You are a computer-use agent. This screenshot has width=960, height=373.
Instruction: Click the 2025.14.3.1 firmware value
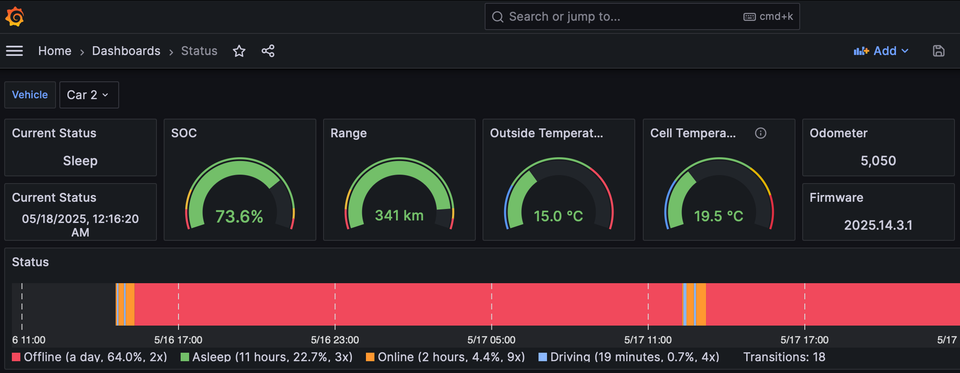pos(878,225)
